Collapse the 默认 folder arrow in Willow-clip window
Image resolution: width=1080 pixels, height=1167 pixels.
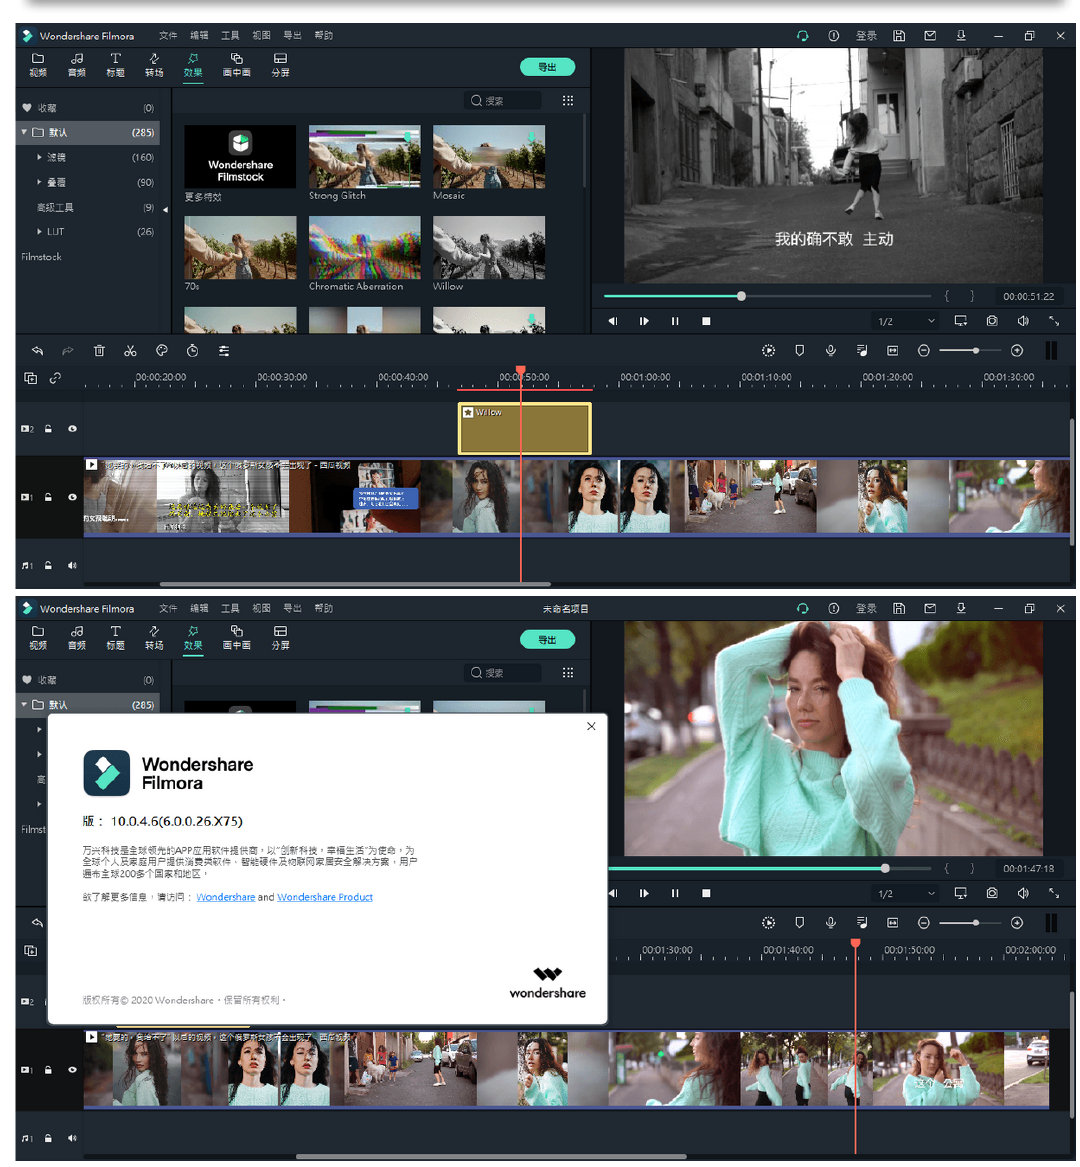click(x=24, y=132)
